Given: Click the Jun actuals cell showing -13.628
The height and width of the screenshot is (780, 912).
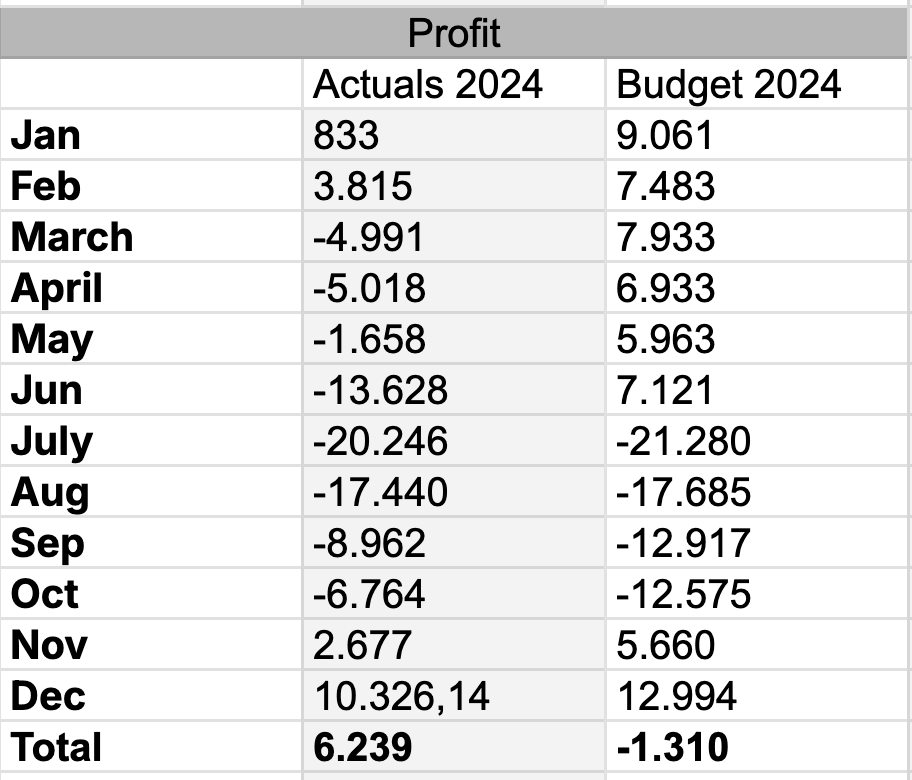Looking at the screenshot, I should (x=452, y=390).
